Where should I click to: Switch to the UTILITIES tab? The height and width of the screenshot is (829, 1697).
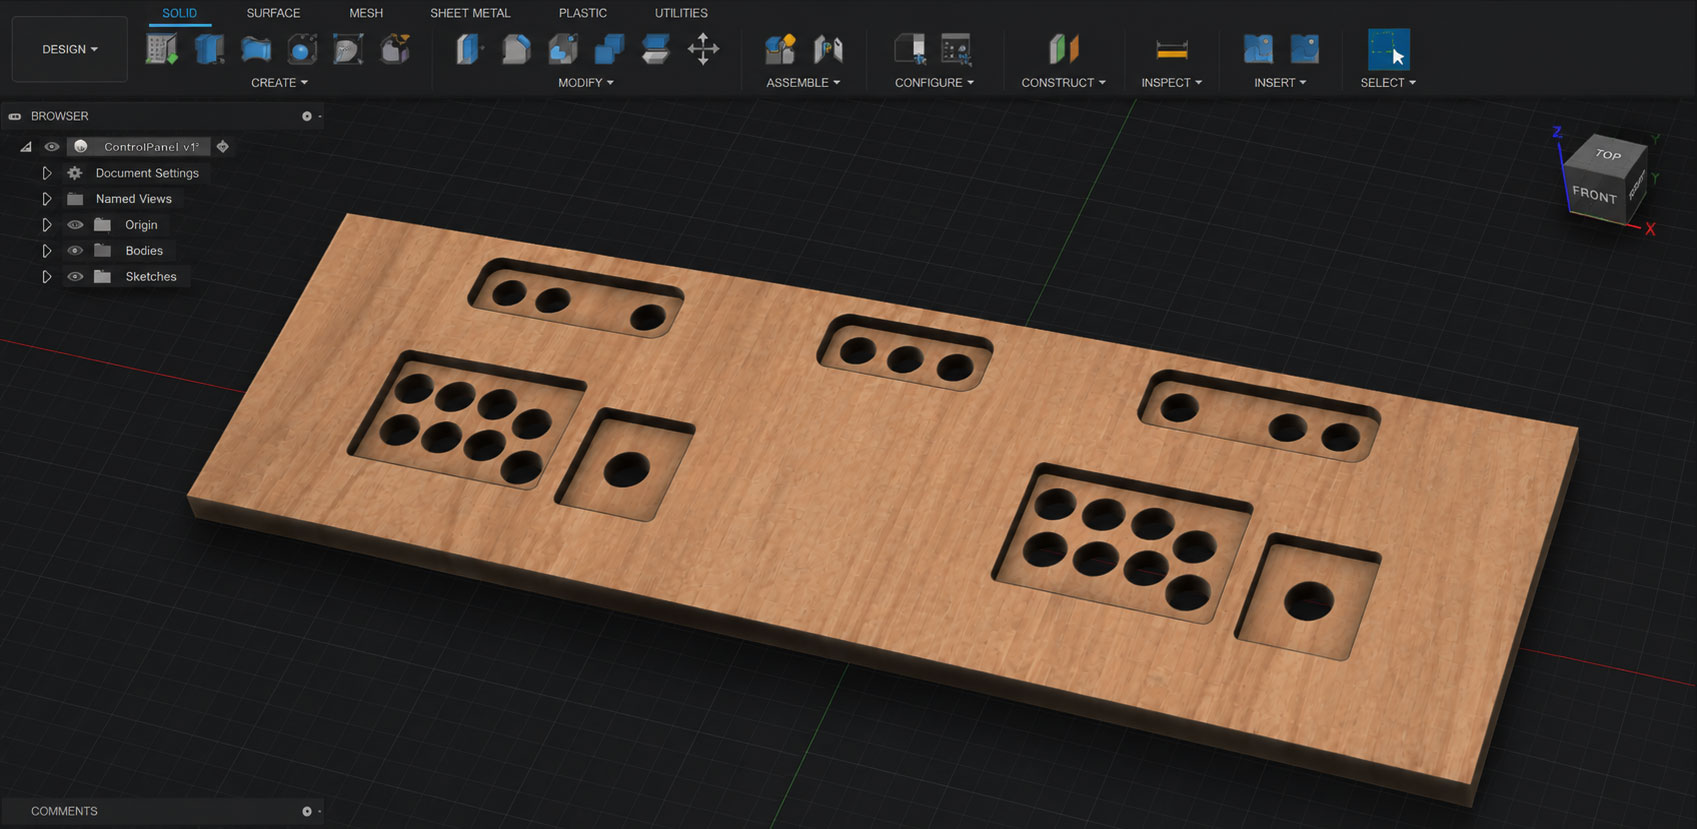[681, 13]
